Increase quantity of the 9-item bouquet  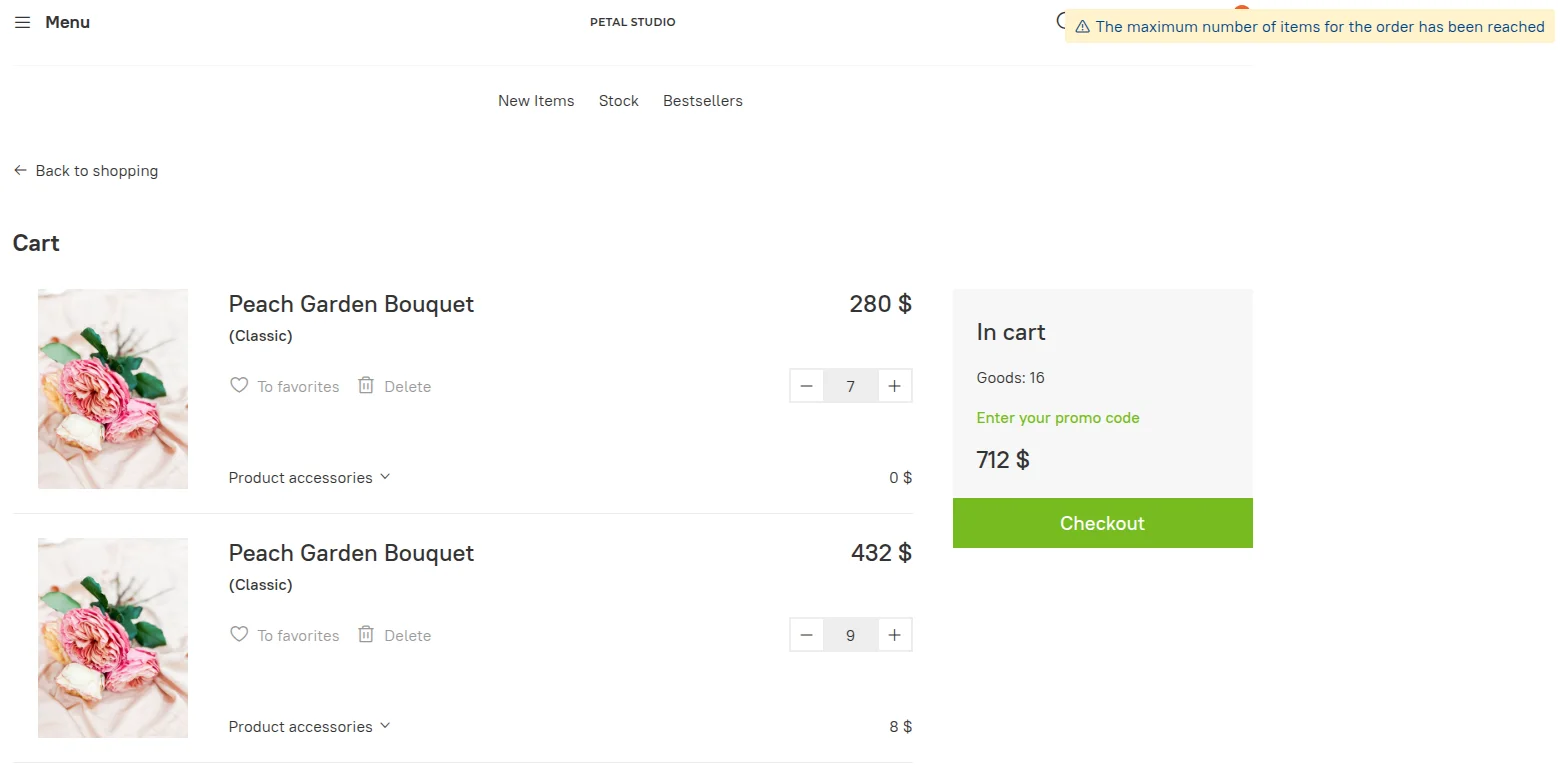895,635
